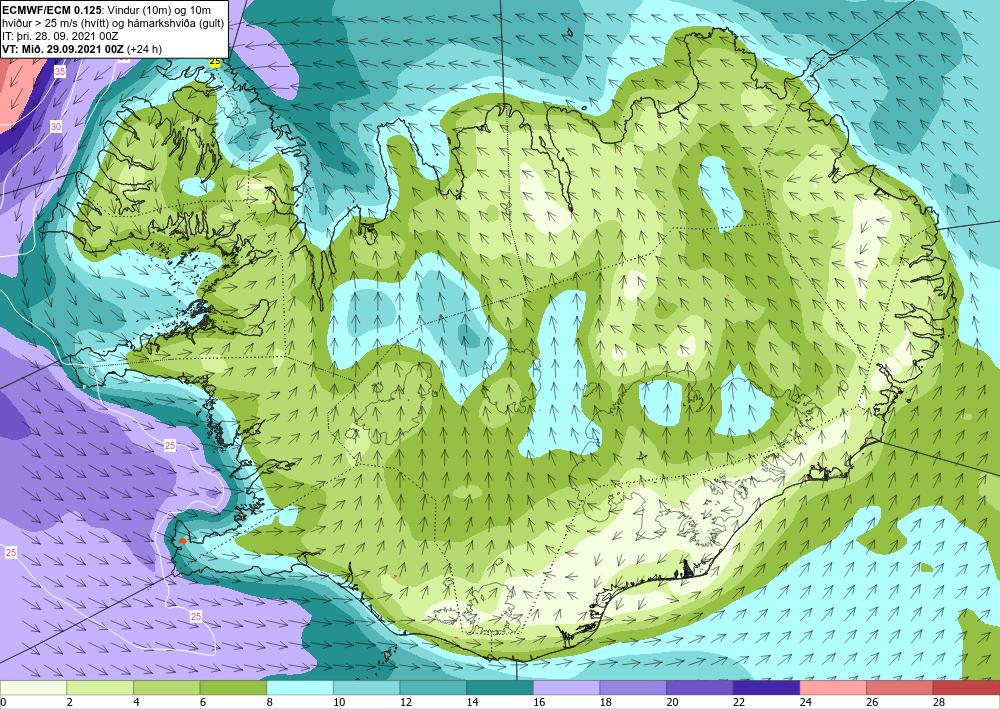Click the 2–4 m/s light green legend swatch

(x=100, y=688)
